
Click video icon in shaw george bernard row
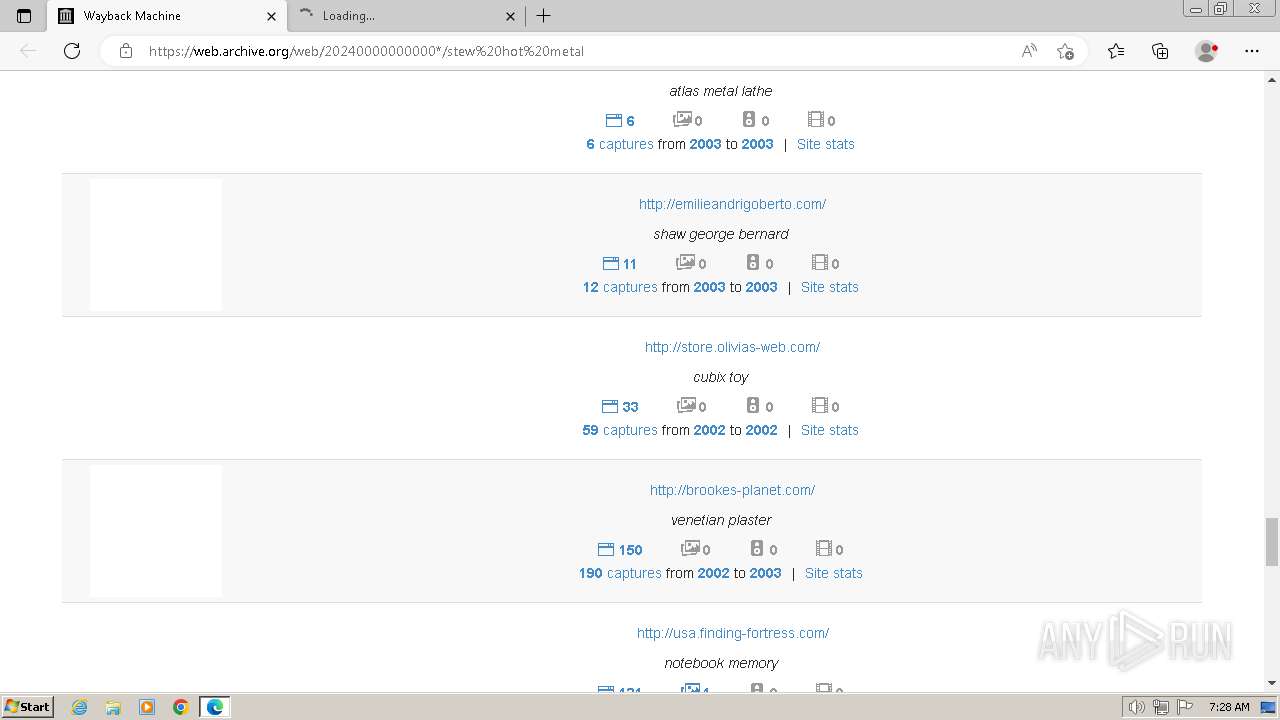click(x=819, y=262)
